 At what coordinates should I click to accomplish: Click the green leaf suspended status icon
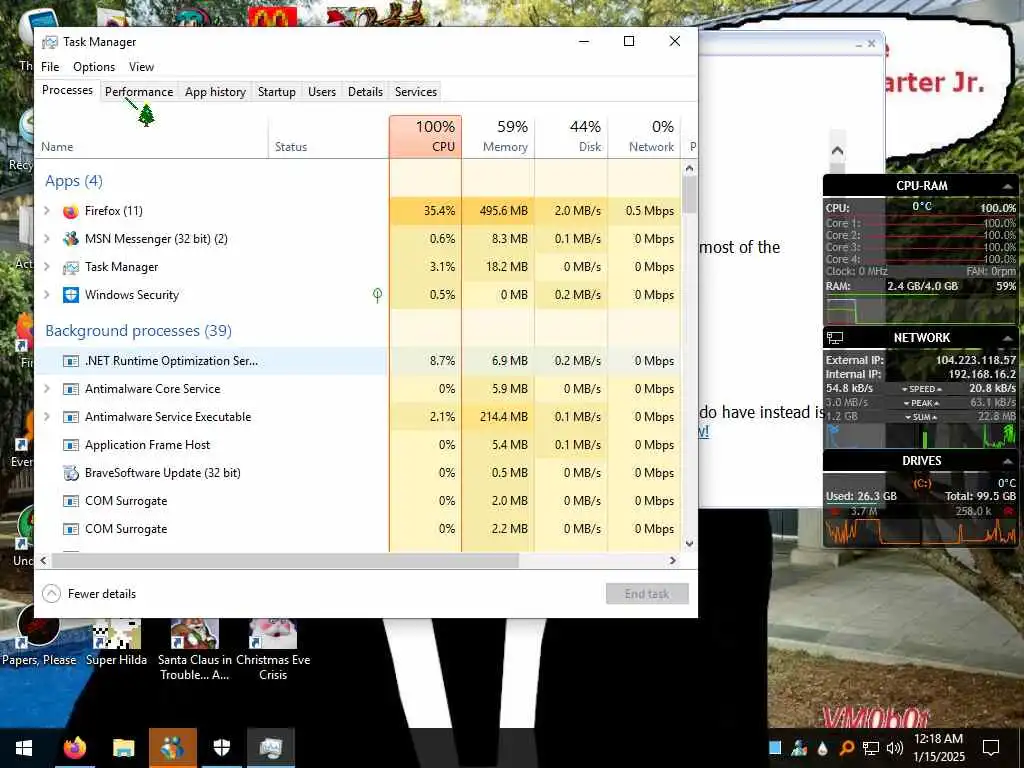(377, 295)
